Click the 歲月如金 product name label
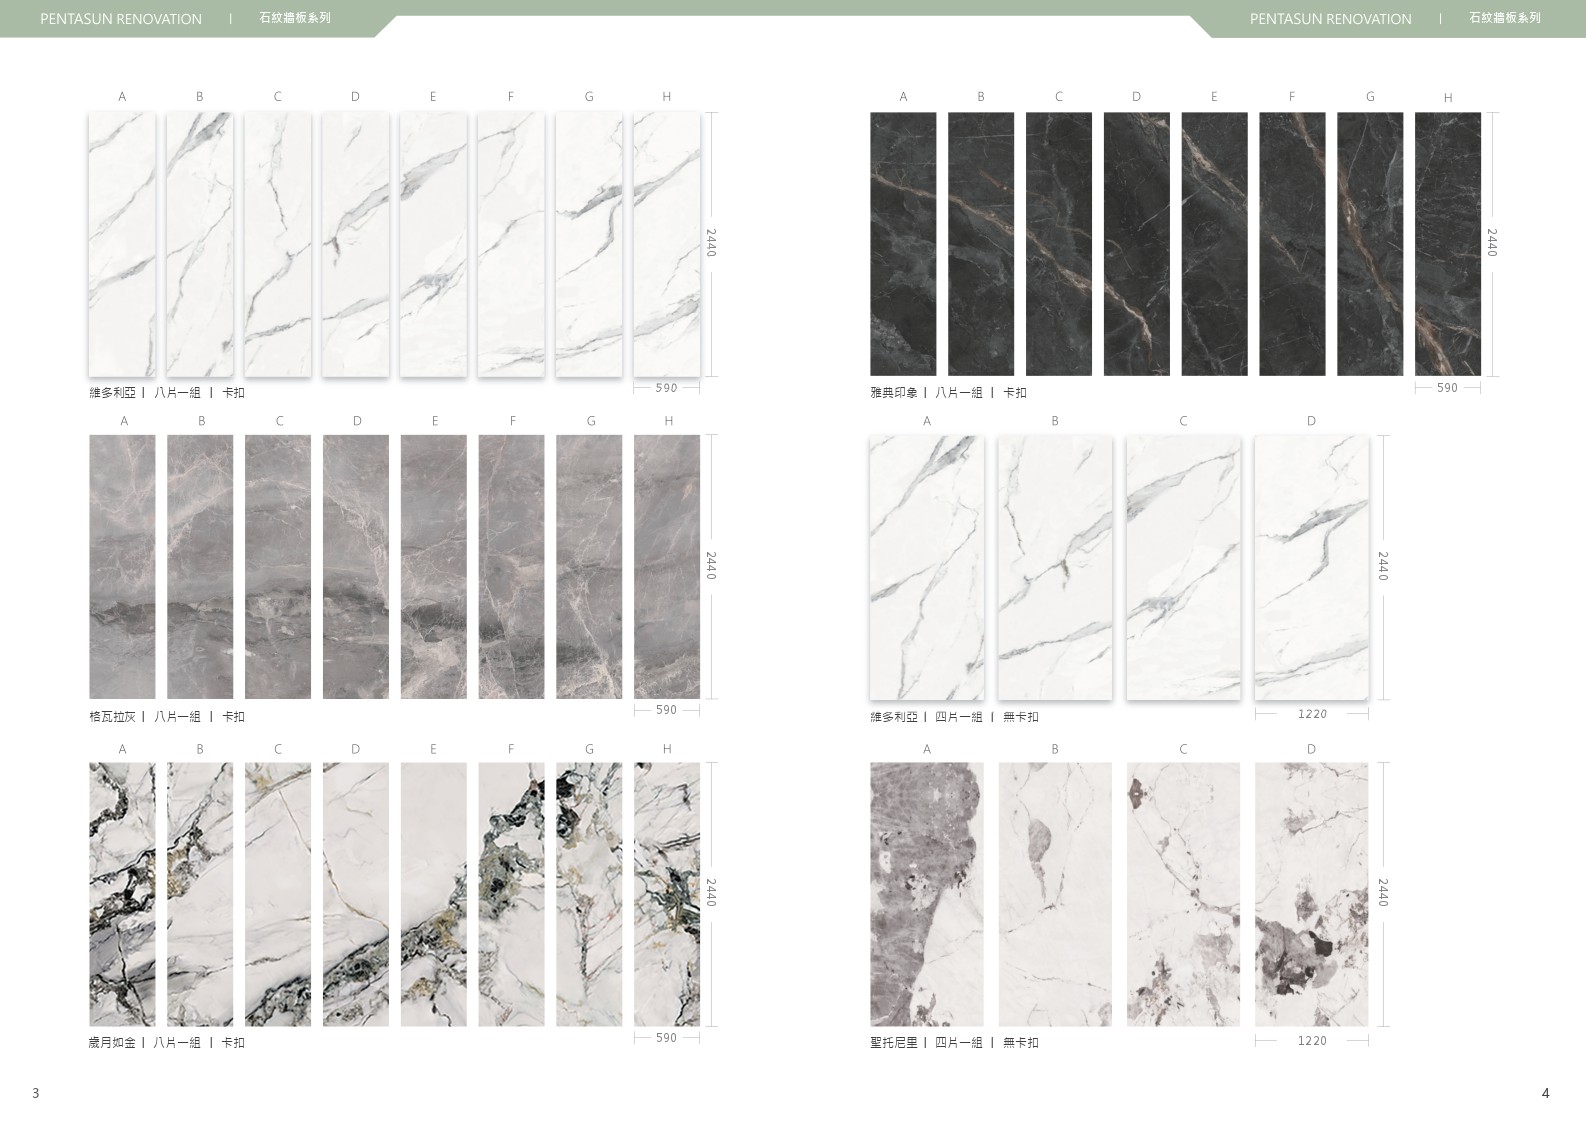Viewport: 1586px width, 1121px height. (112, 1043)
